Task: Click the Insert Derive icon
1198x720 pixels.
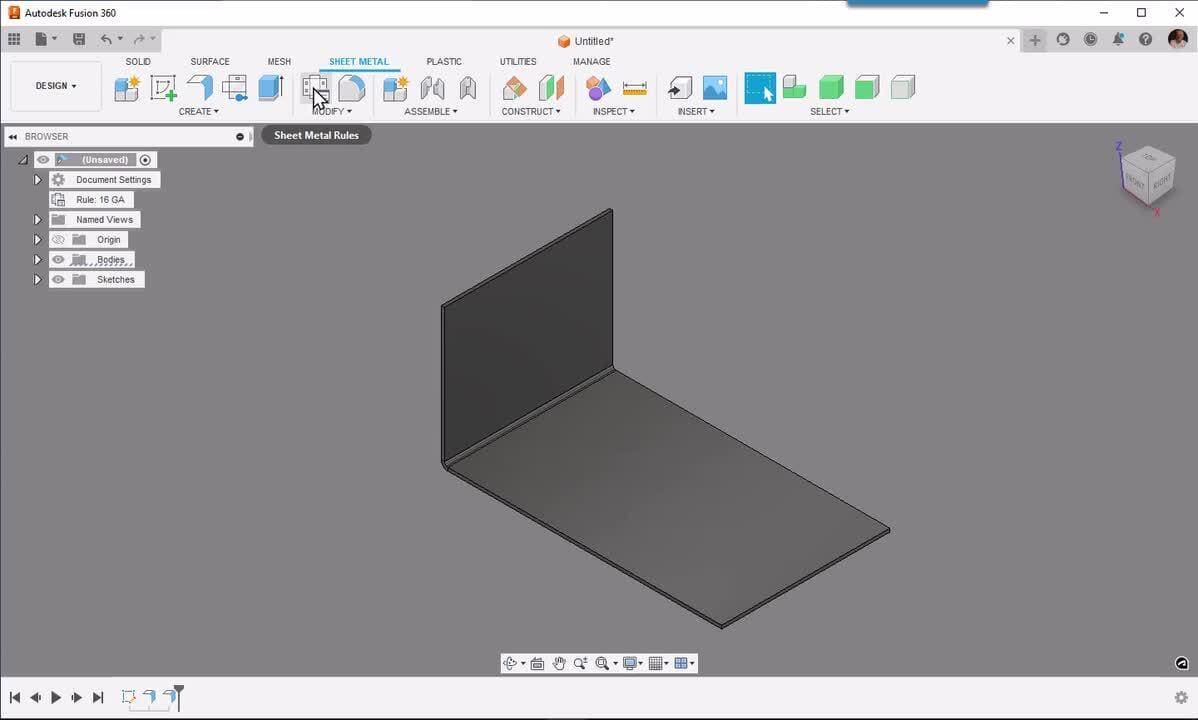Action: (x=679, y=88)
